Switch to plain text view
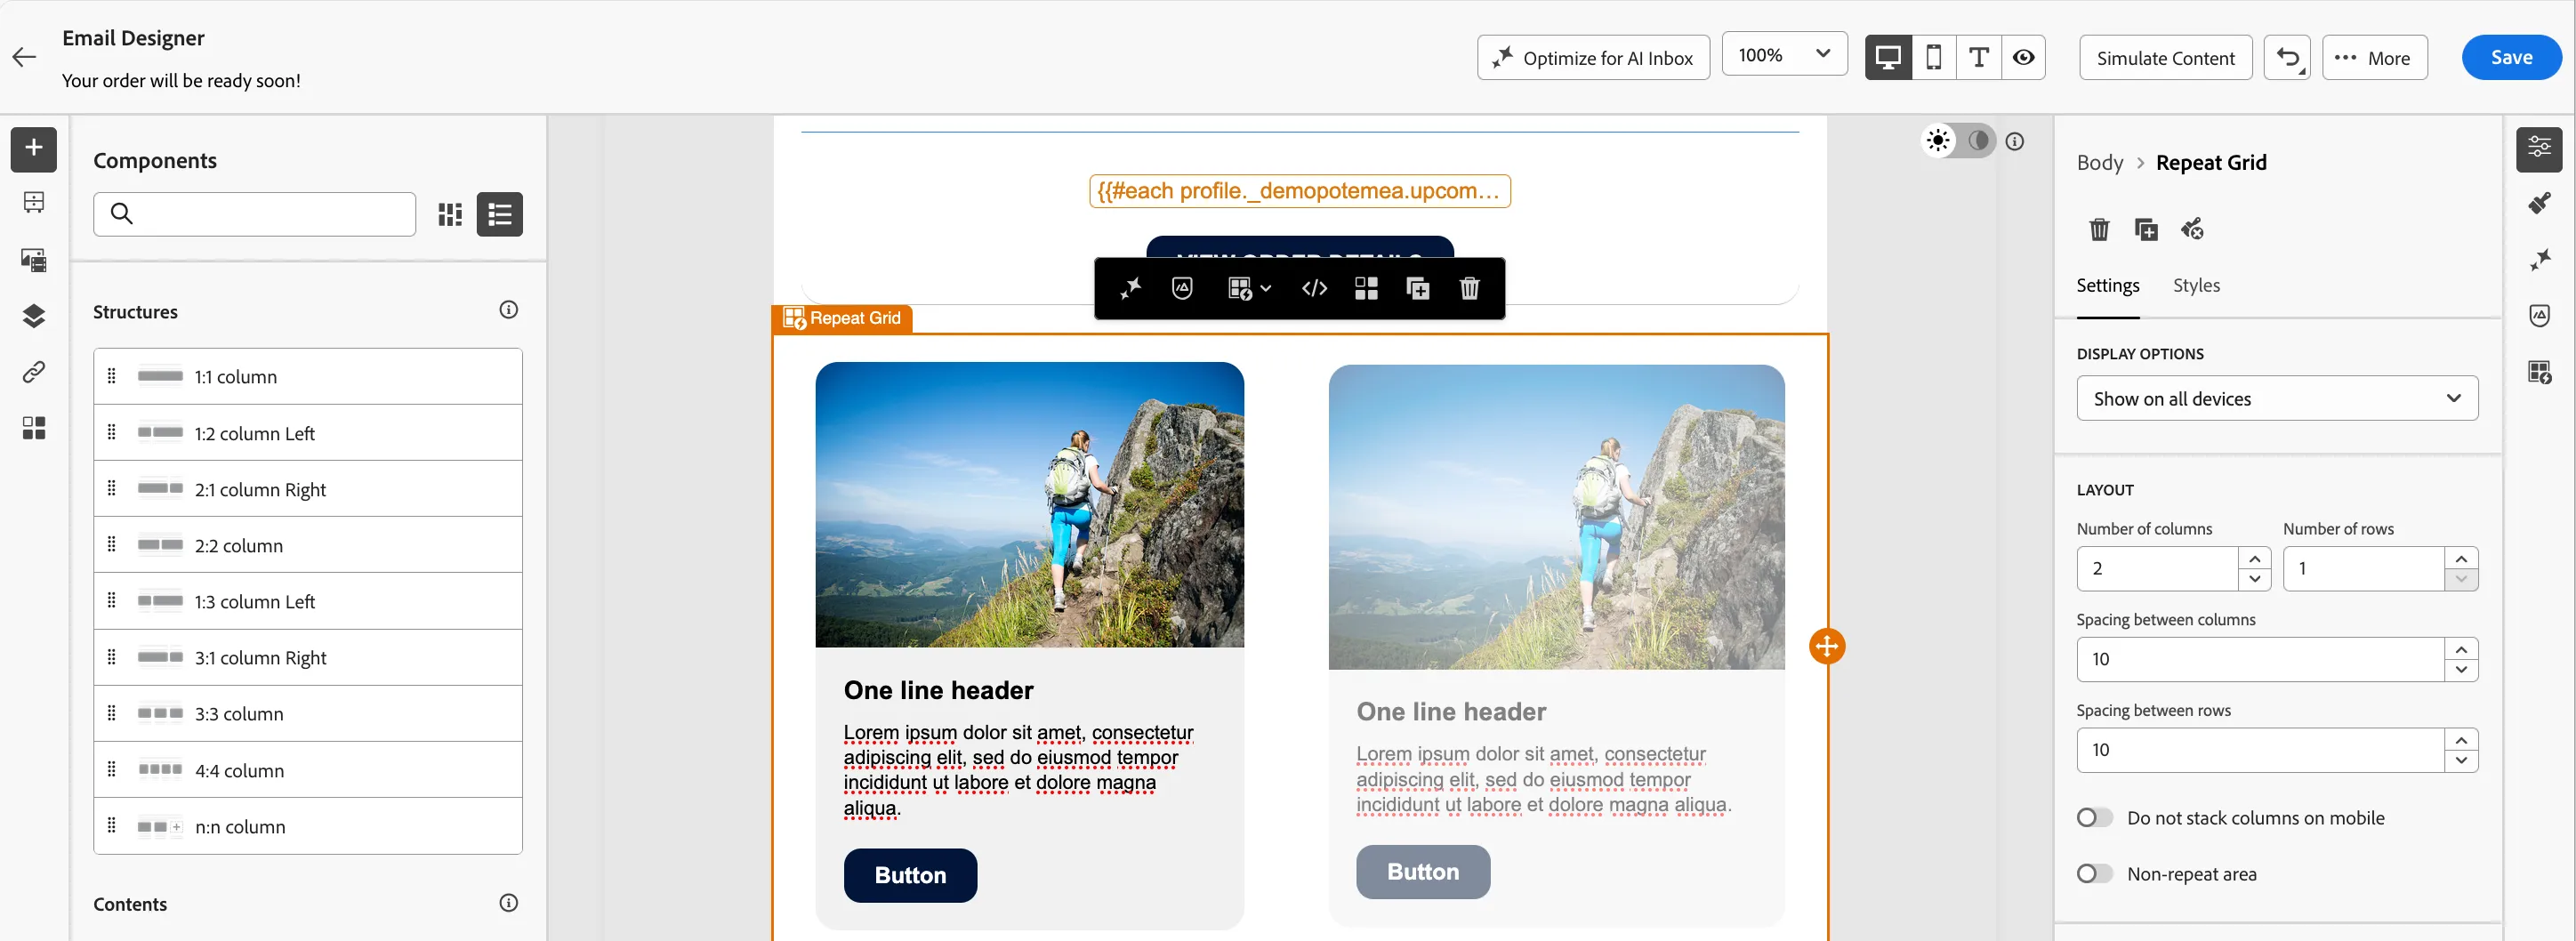Image resolution: width=2576 pixels, height=941 pixels. 1978,57
